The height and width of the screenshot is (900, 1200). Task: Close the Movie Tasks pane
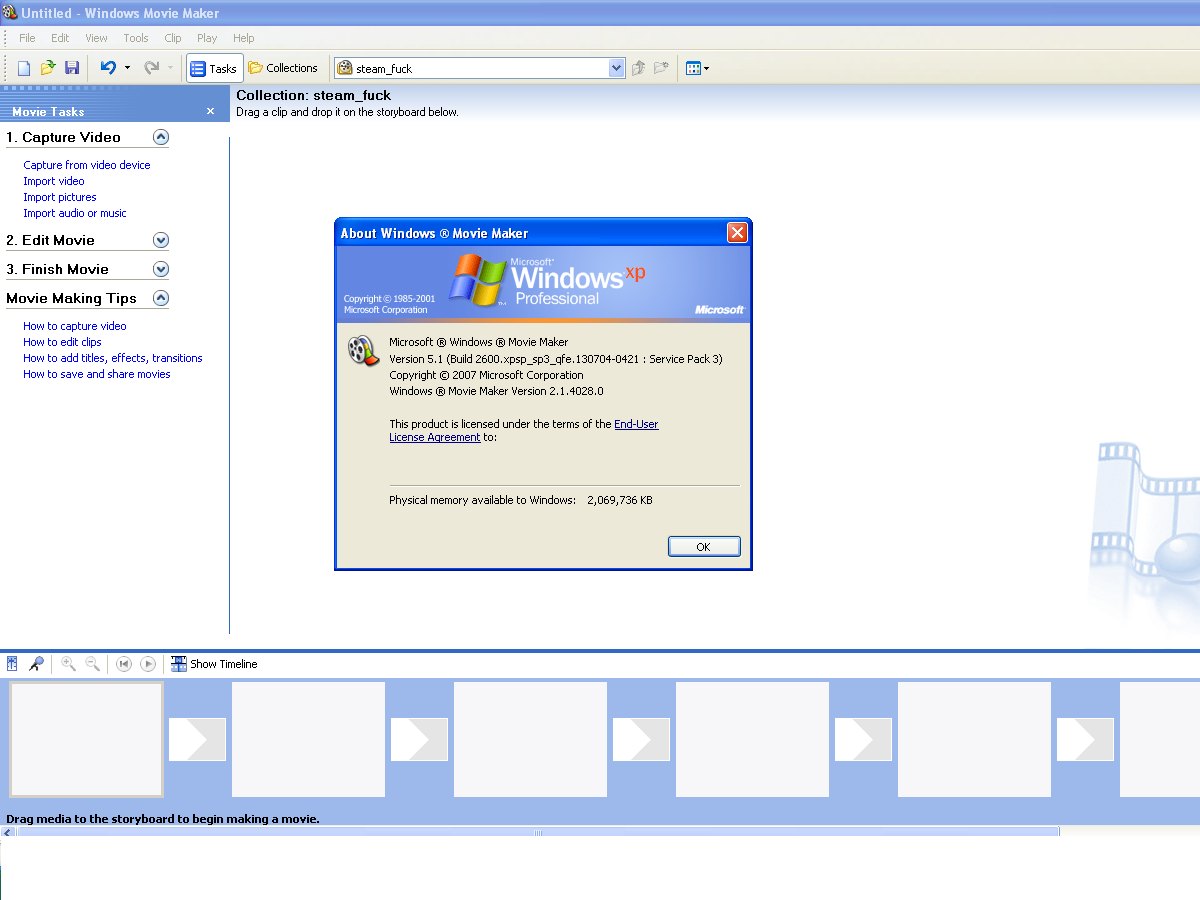coord(210,111)
